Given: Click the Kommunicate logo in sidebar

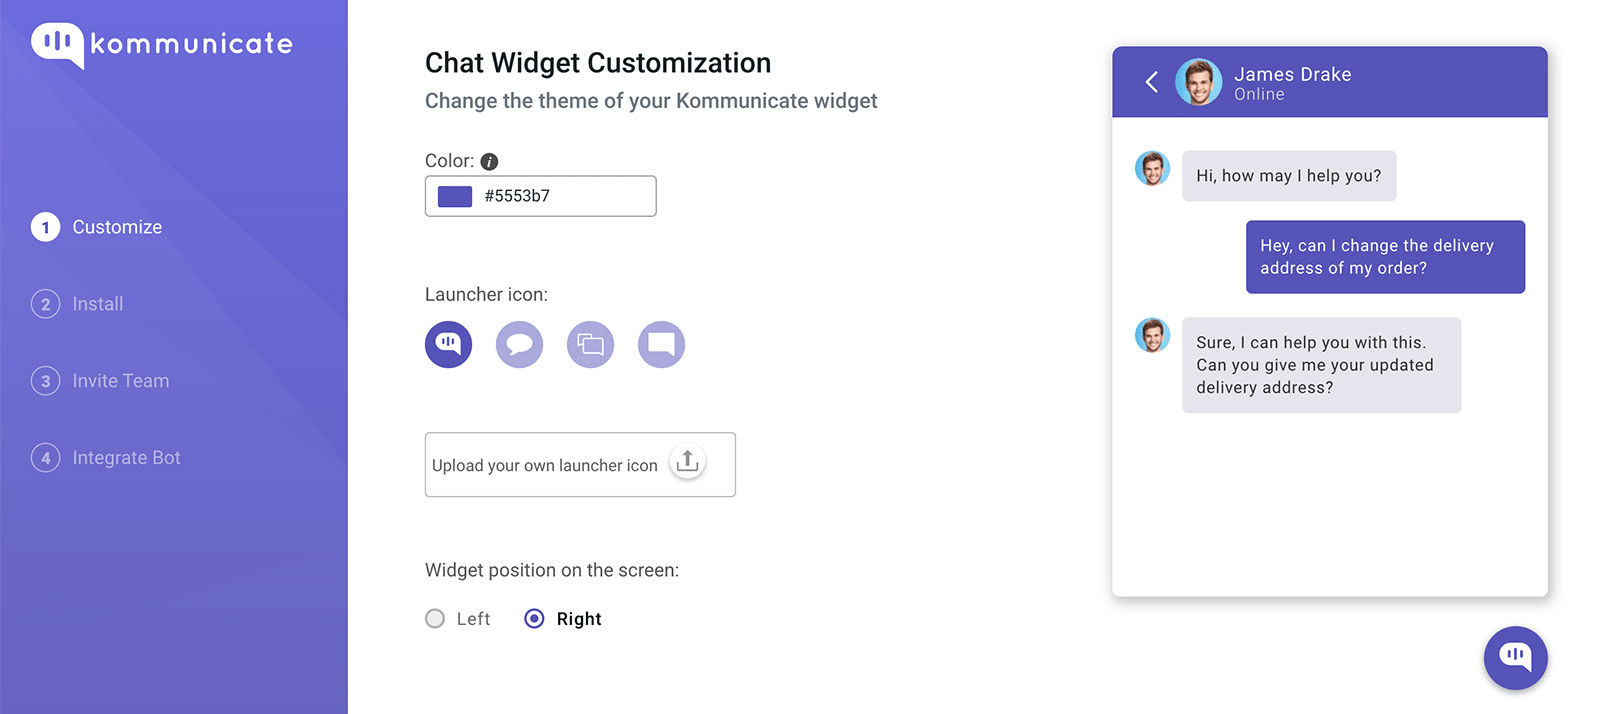Looking at the screenshot, I should pyautogui.click(x=161, y=44).
